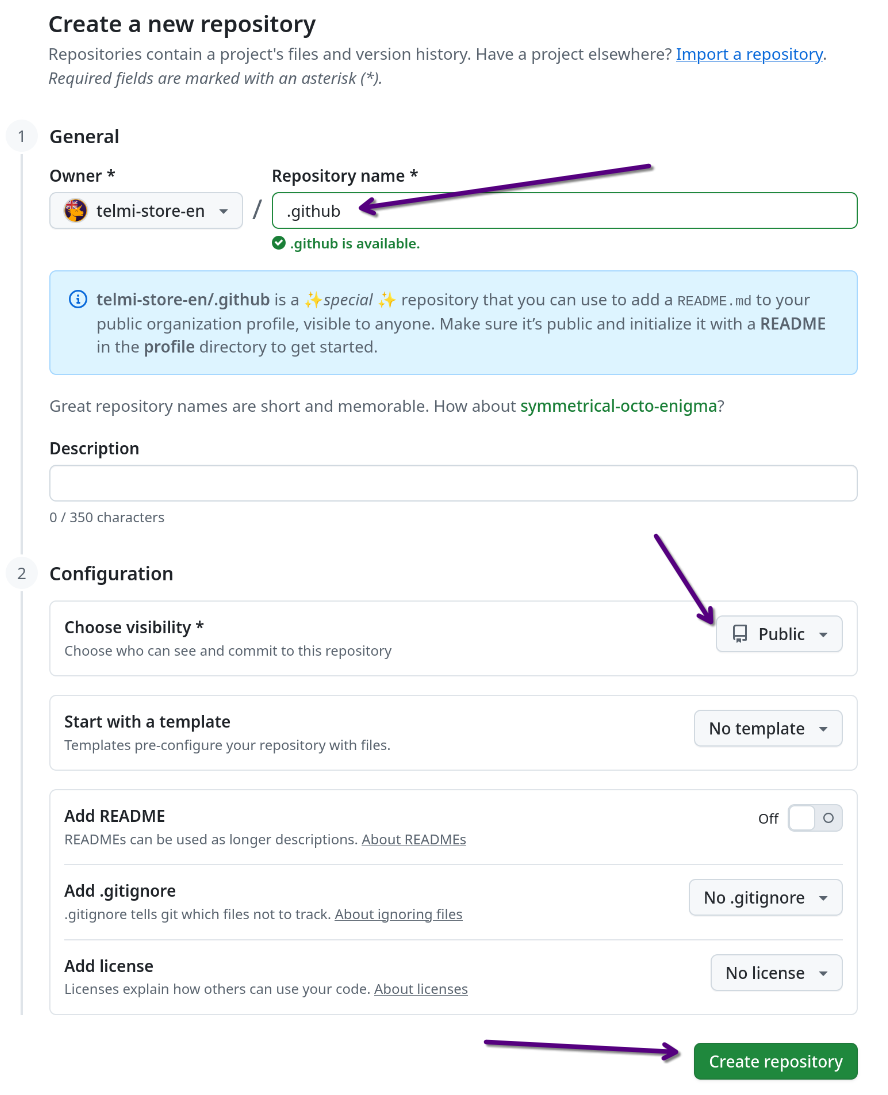Open the Owner dropdown
This screenshot has height=1095, width=888.
point(146,211)
